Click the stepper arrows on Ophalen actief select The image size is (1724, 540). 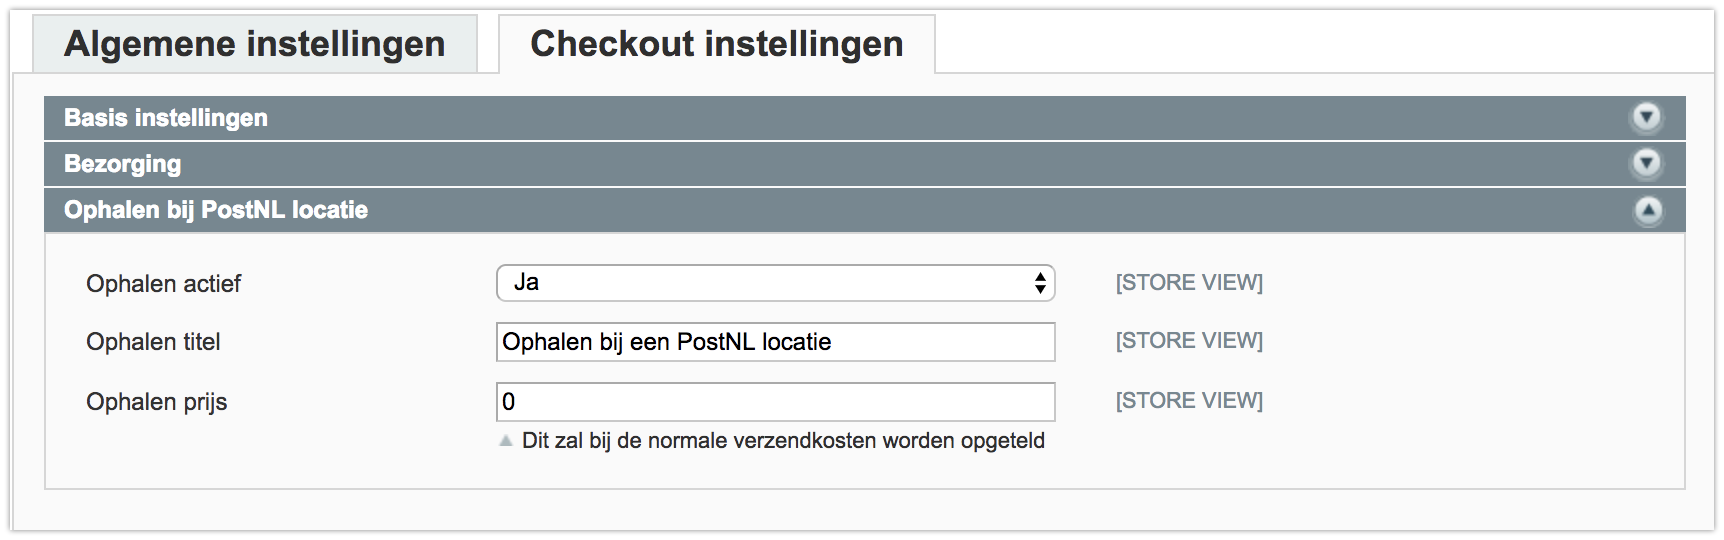point(1040,283)
